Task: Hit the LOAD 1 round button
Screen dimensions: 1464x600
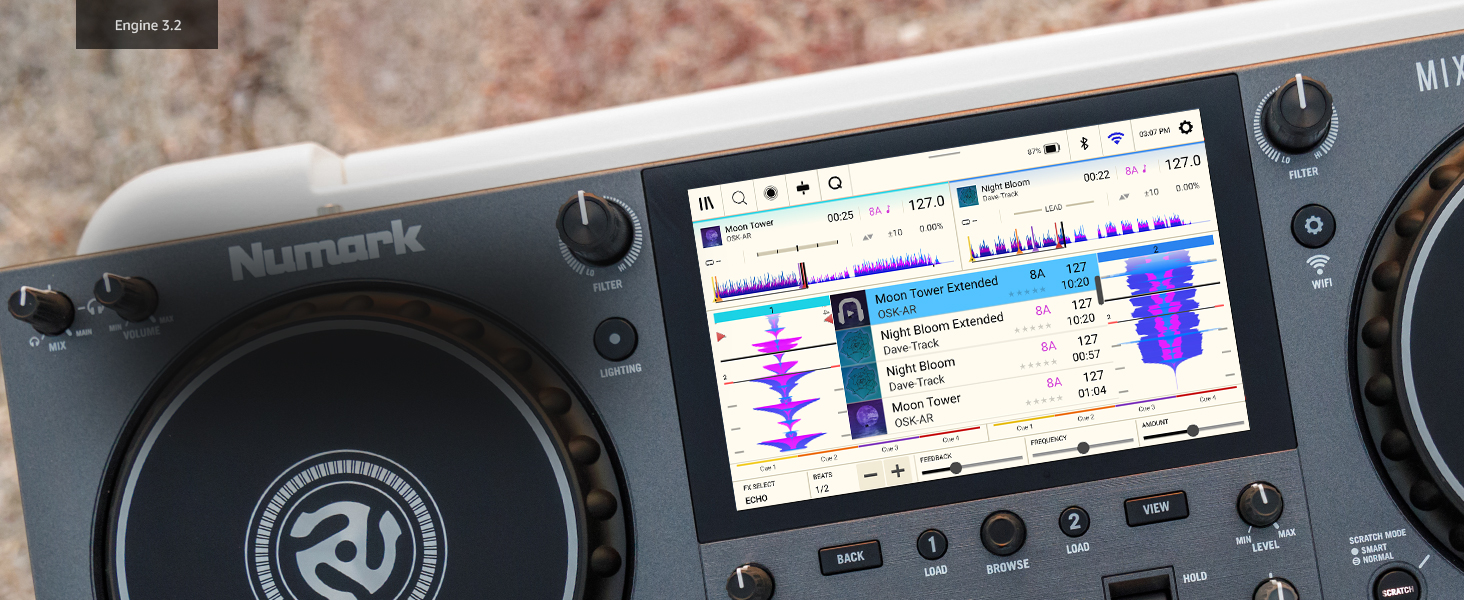Action: click(933, 545)
